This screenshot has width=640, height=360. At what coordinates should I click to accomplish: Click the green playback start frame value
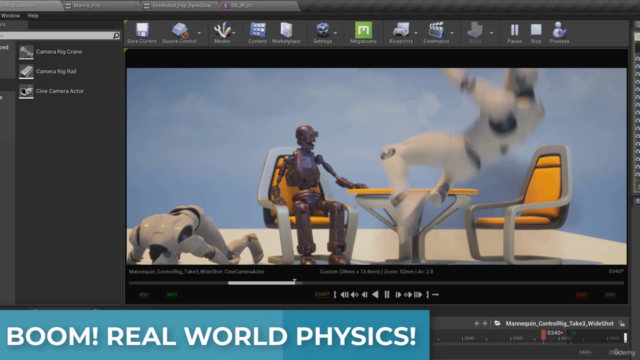click(171, 294)
